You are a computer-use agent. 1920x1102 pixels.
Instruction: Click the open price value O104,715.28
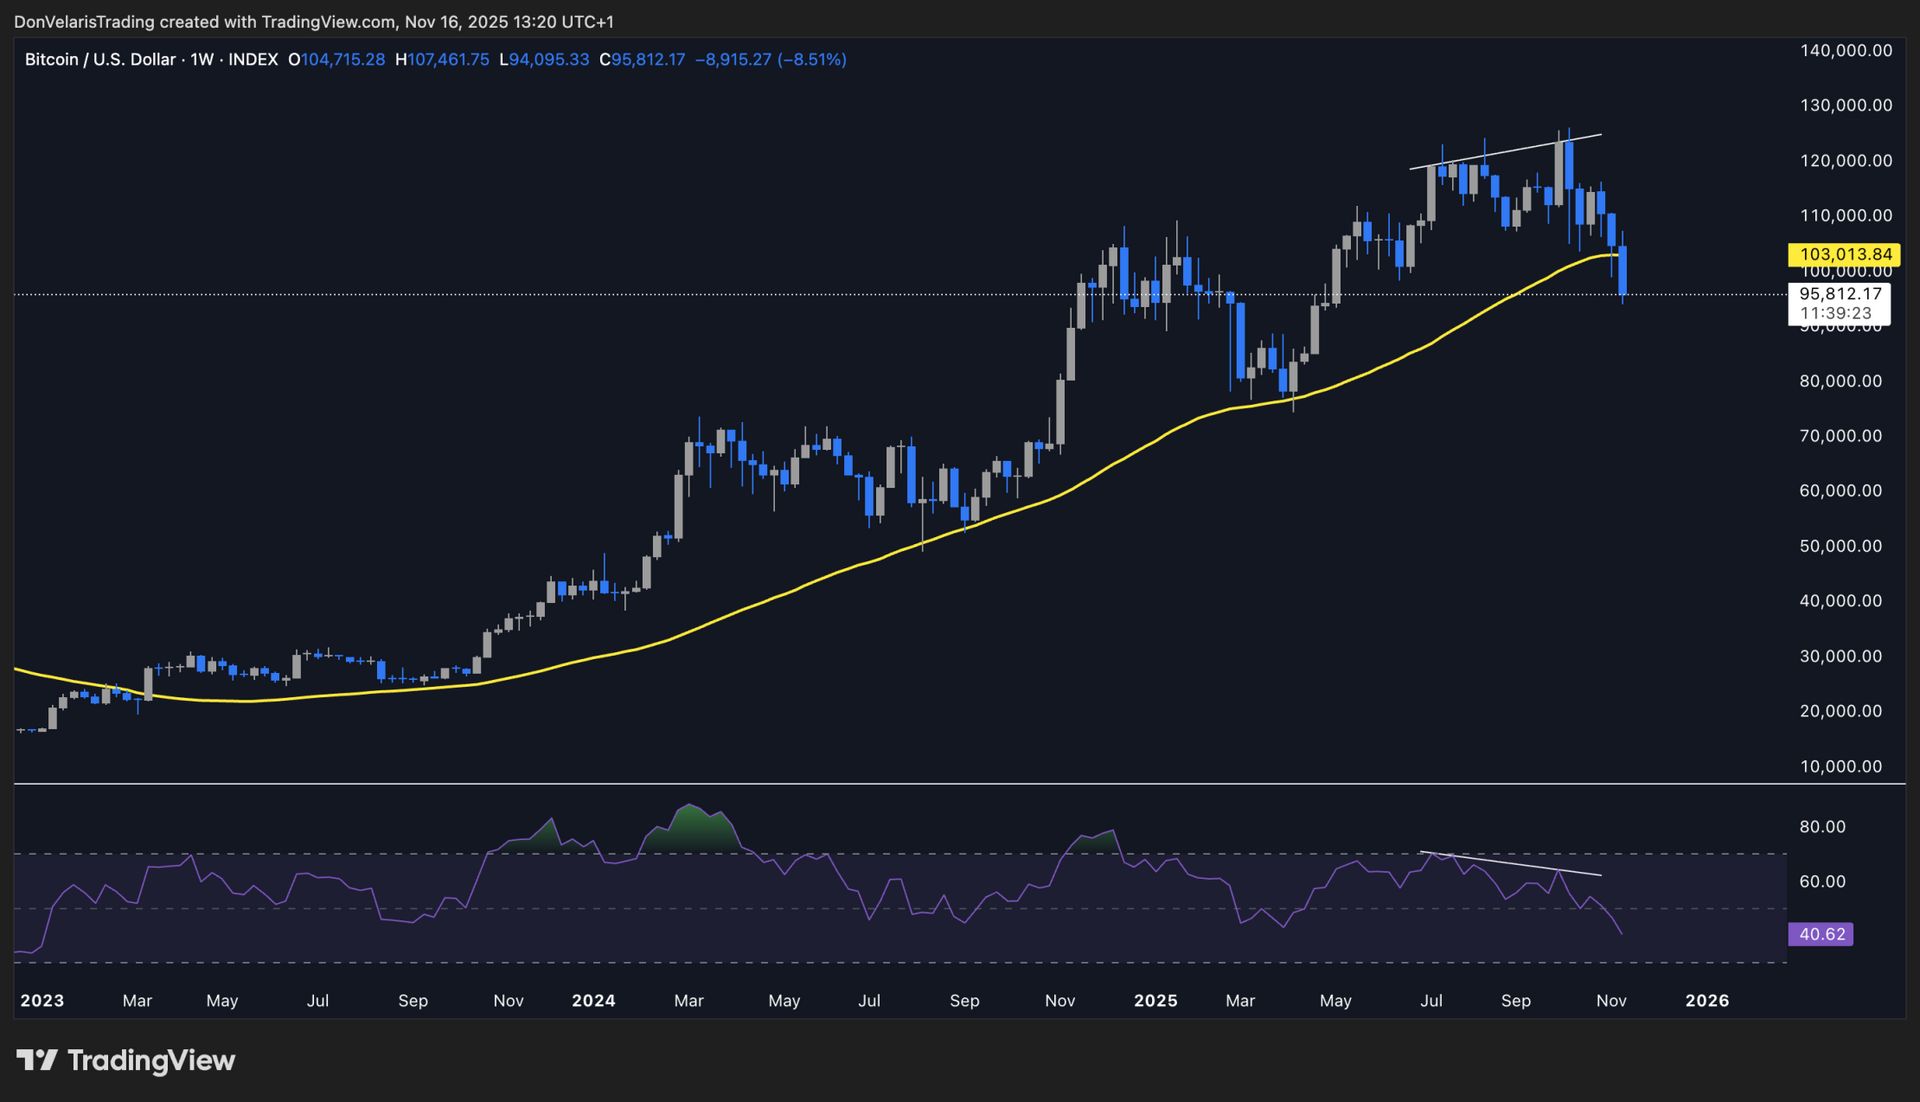[336, 60]
